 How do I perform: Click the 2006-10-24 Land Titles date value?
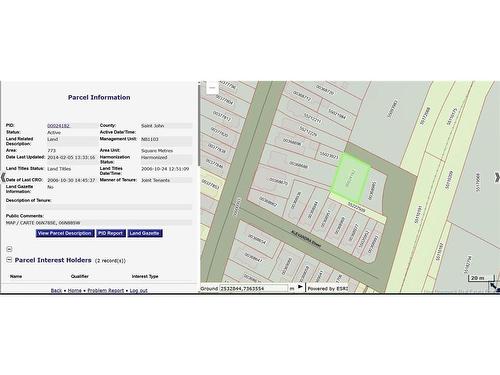[x=165, y=169]
